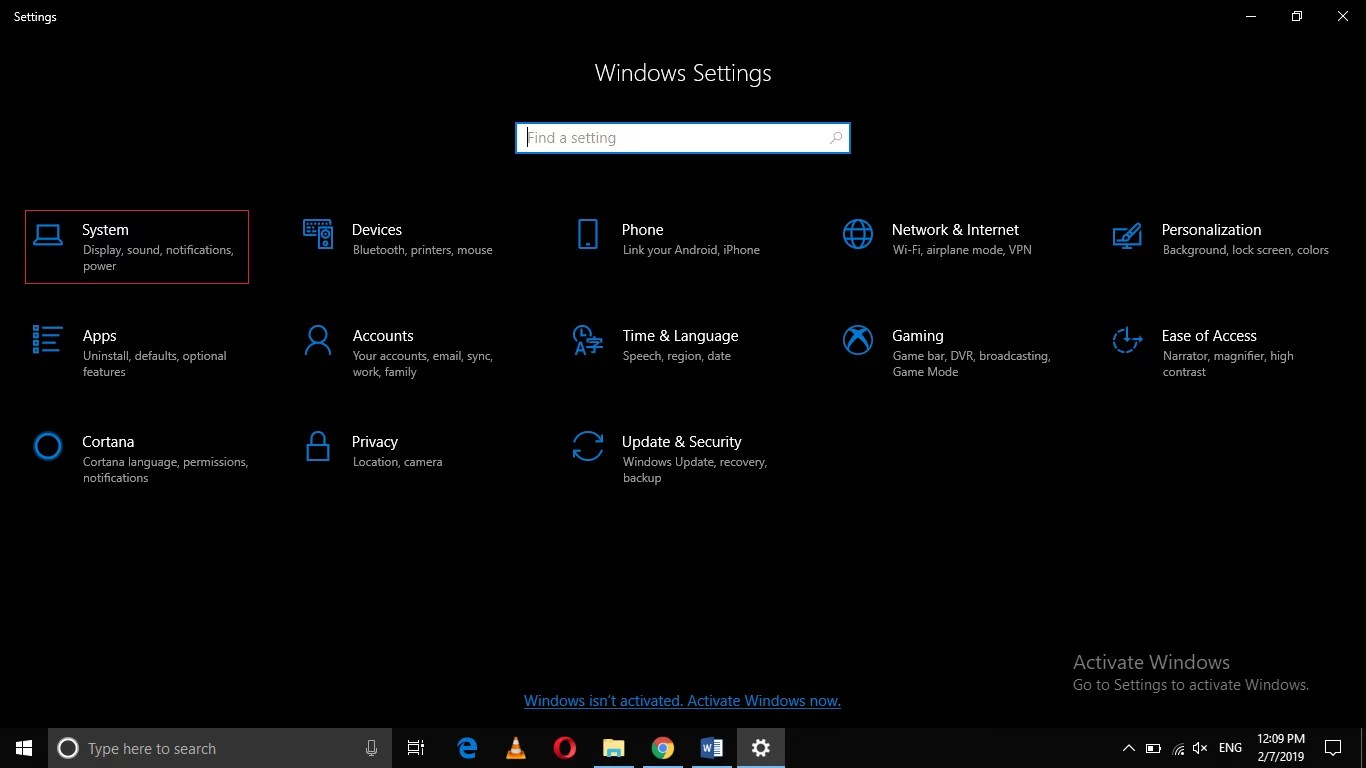Click the clock to view the calendar
This screenshot has width=1366, height=768.
(1280, 747)
